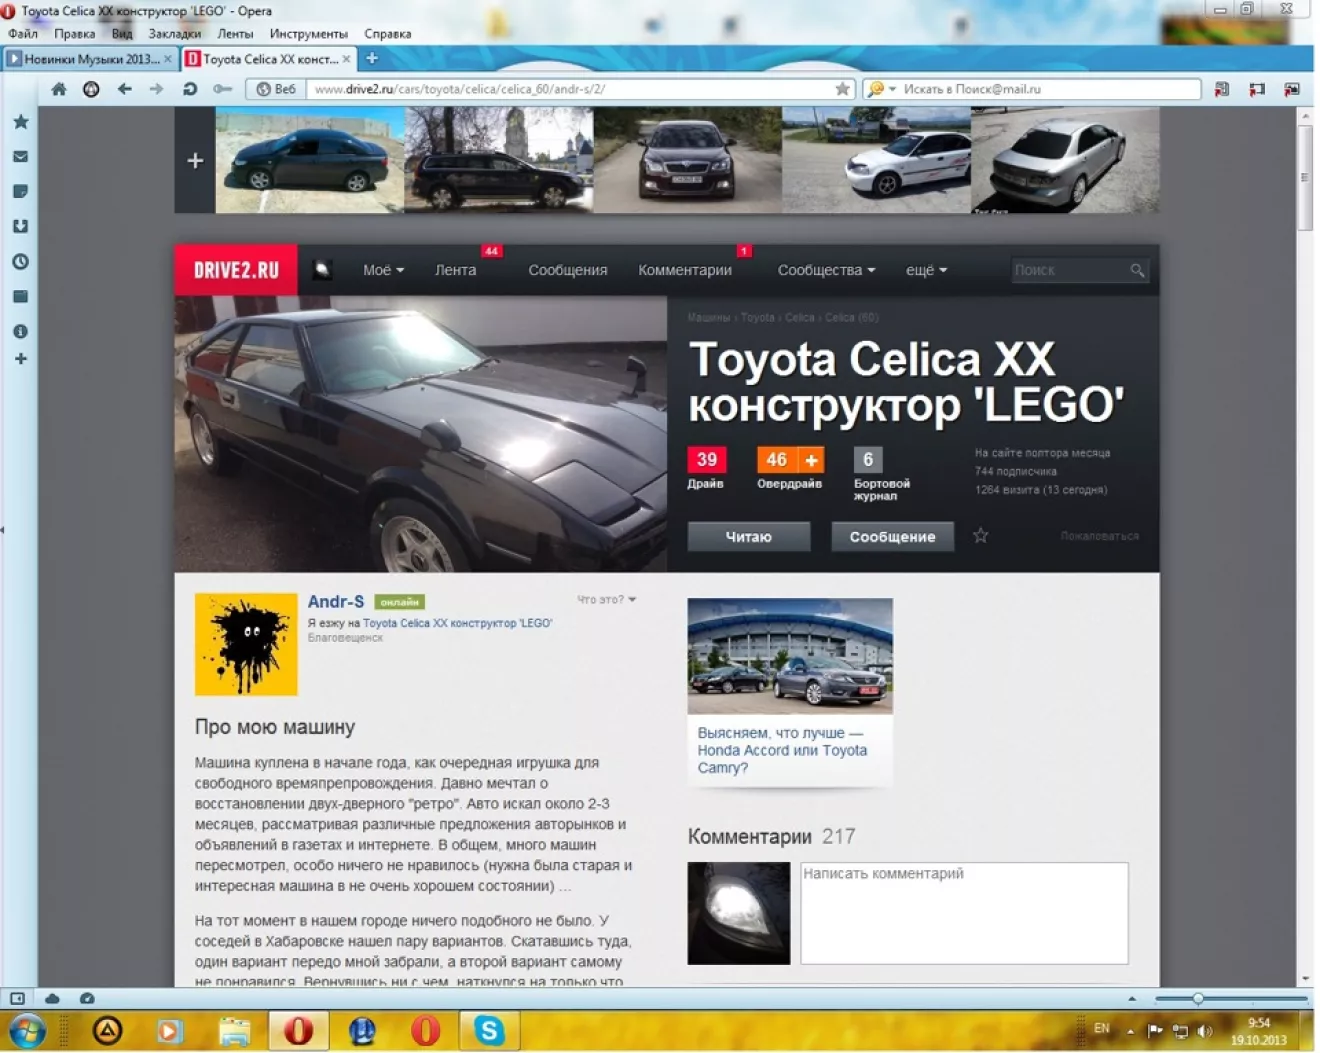Screen dimensions: 1320x1053
Task: Expand the Сообщества dropdown menu
Action: pos(826,270)
